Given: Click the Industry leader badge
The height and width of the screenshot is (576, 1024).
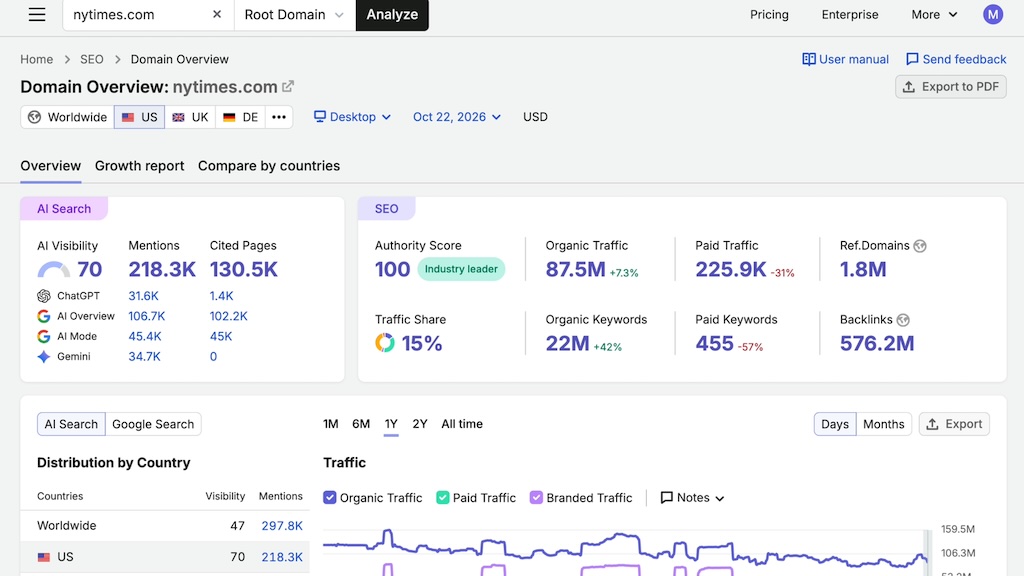Looking at the screenshot, I should [461, 269].
